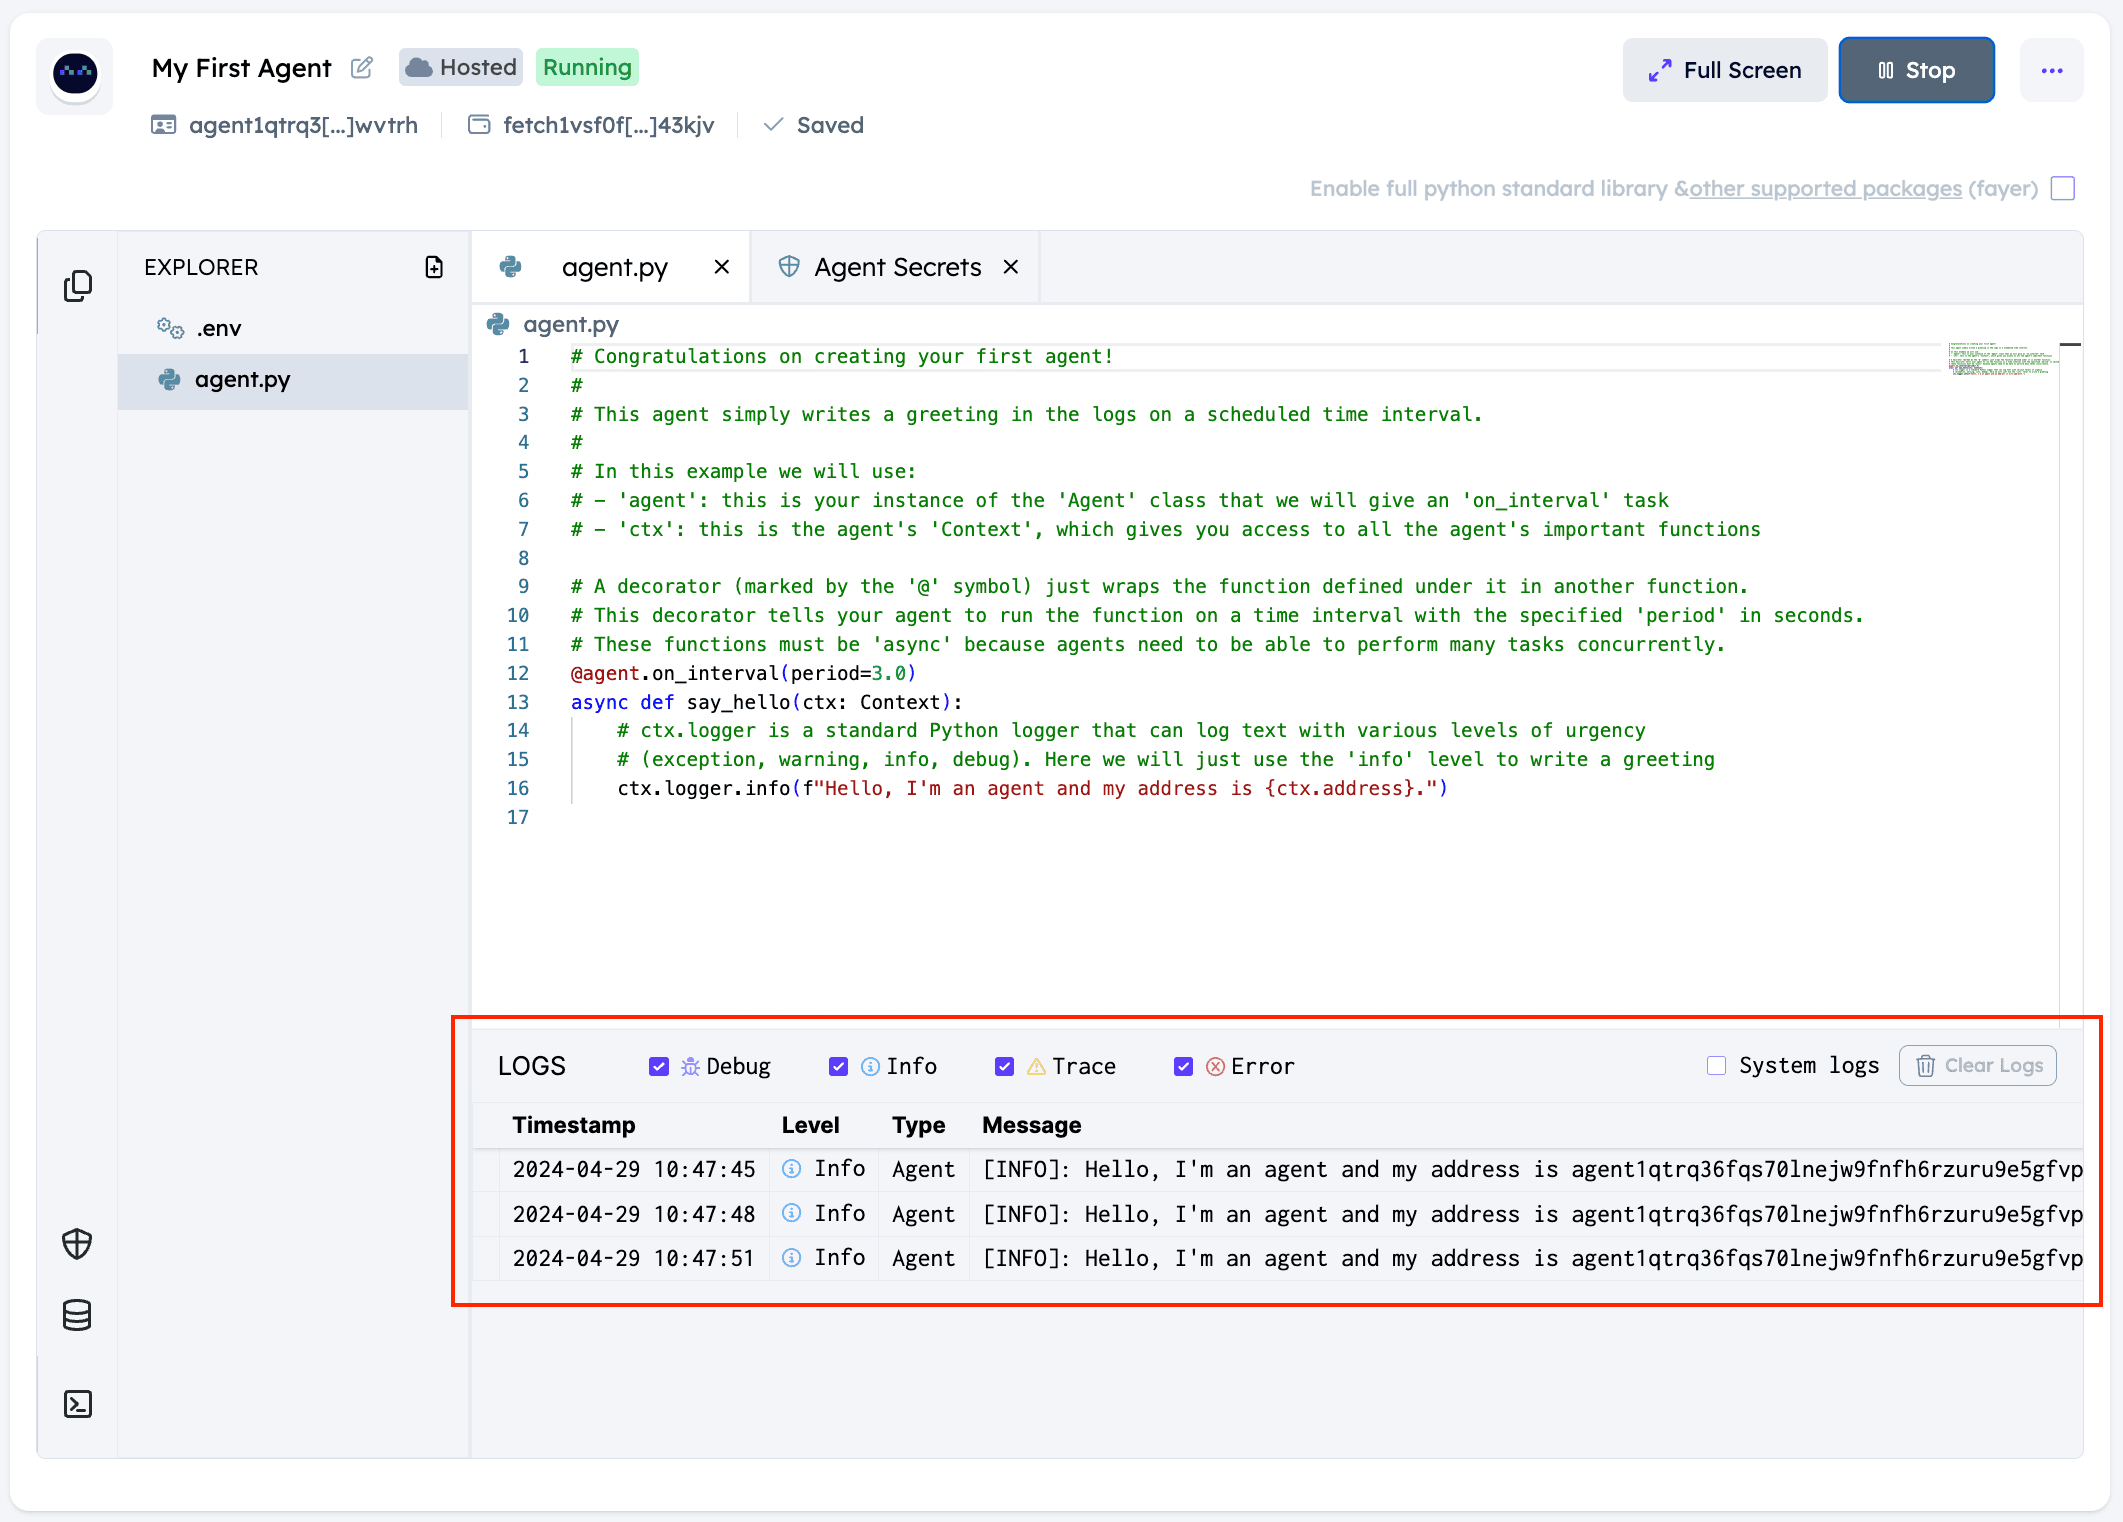This screenshot has height=1522, width=2123.
Task: Click the Python icon in agent.py tab
Action: click(511, 267)
